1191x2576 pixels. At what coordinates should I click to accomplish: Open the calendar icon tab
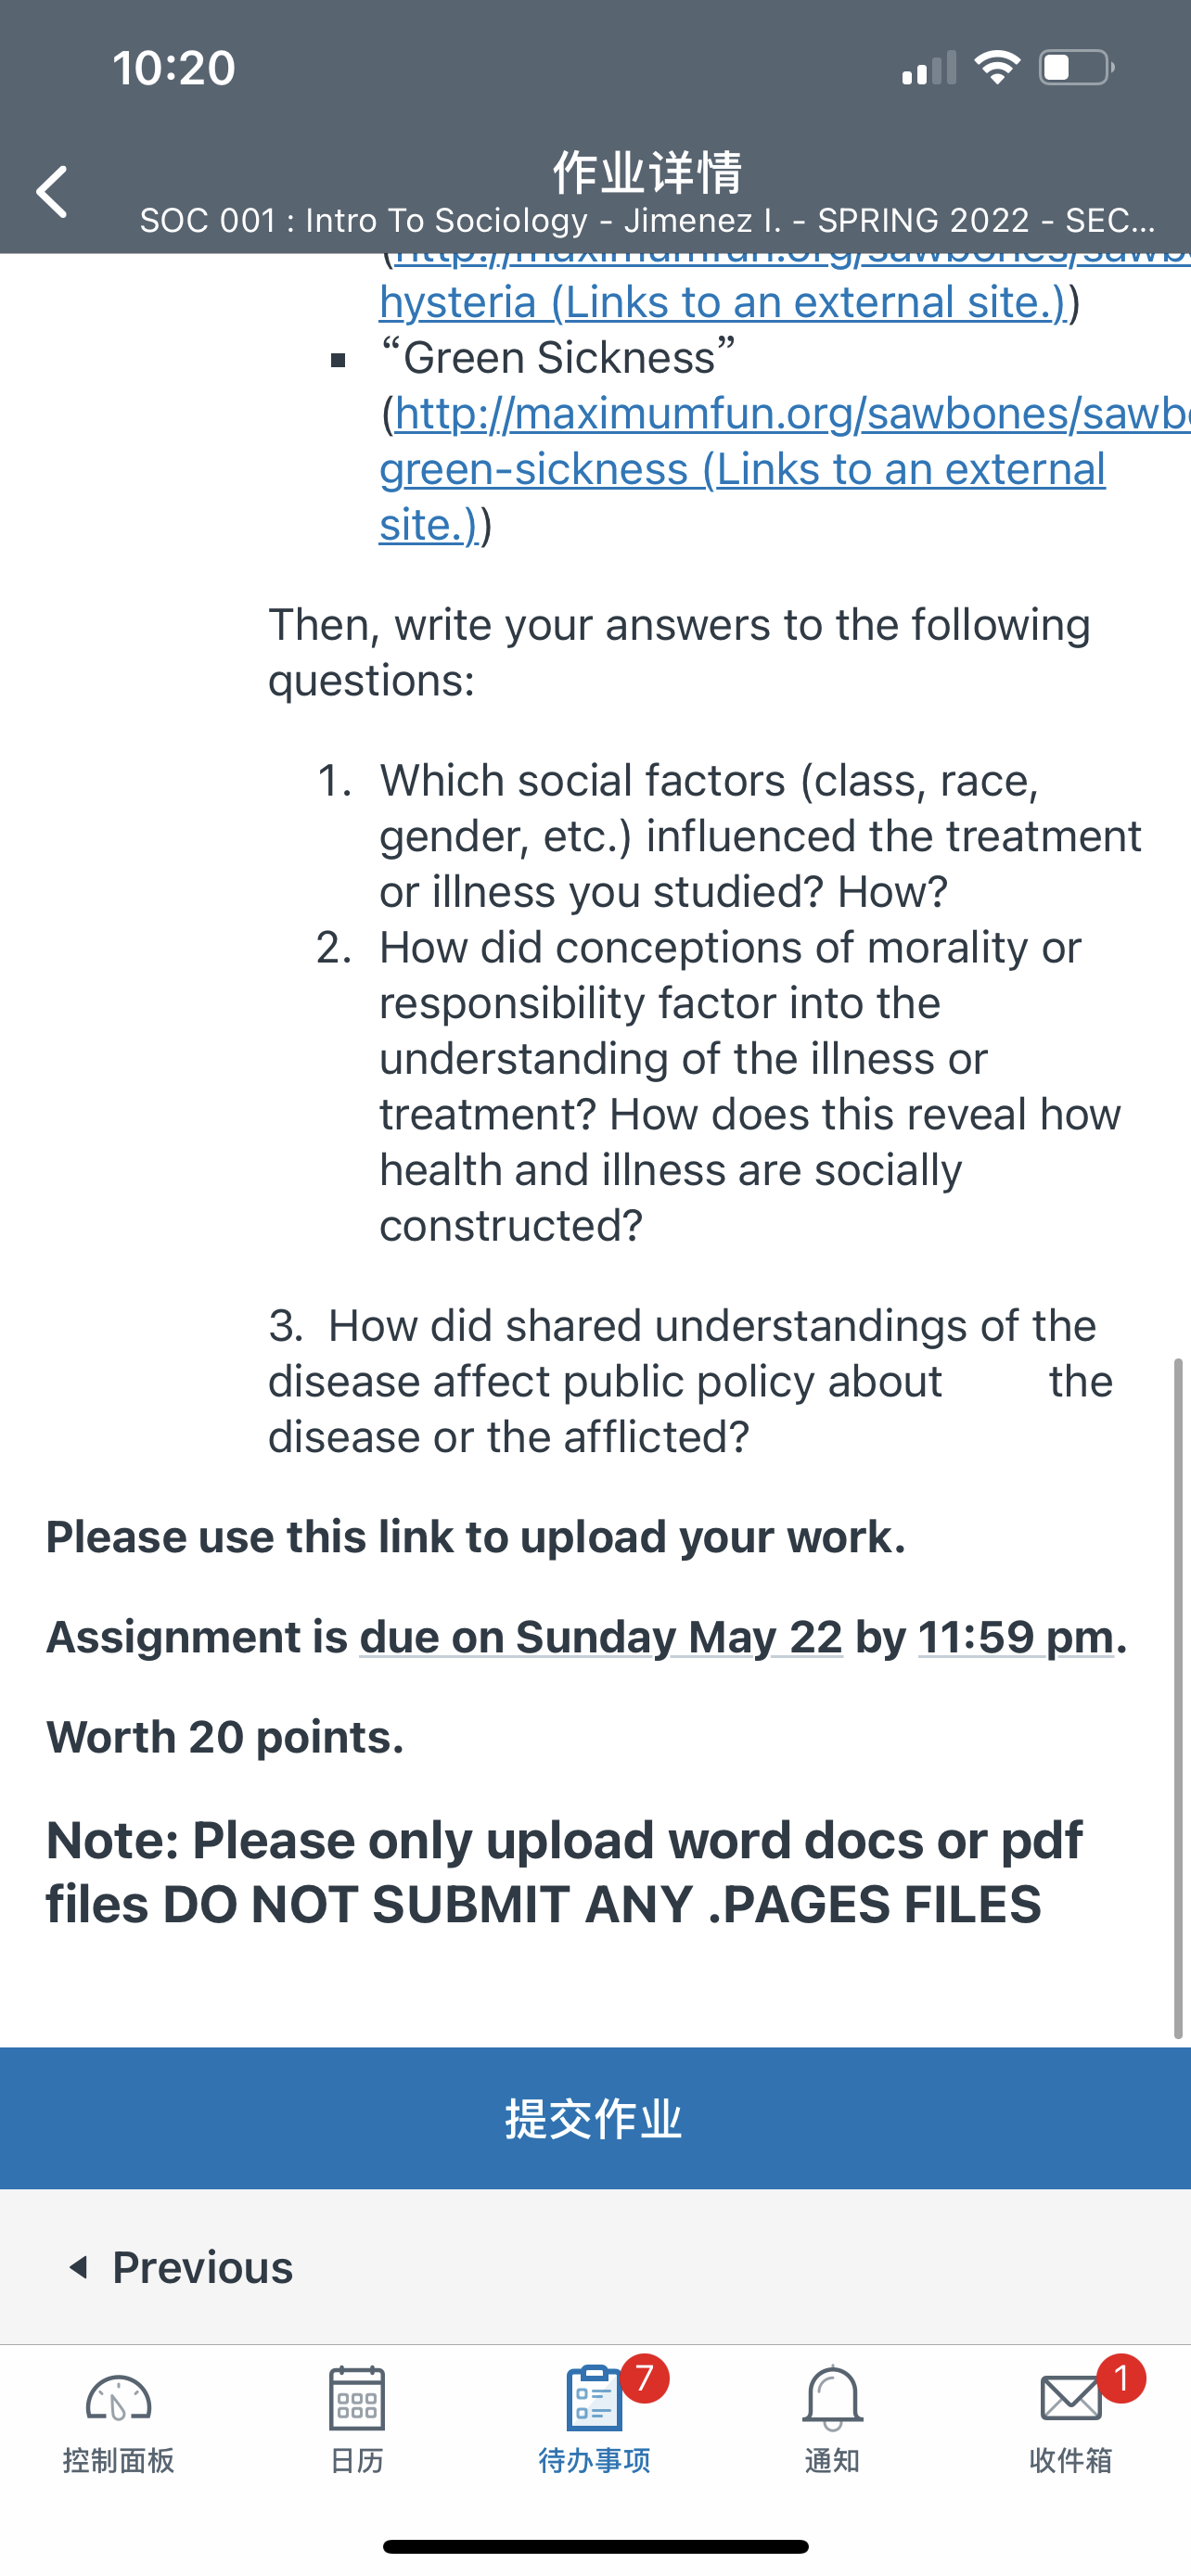(357, 2398)
